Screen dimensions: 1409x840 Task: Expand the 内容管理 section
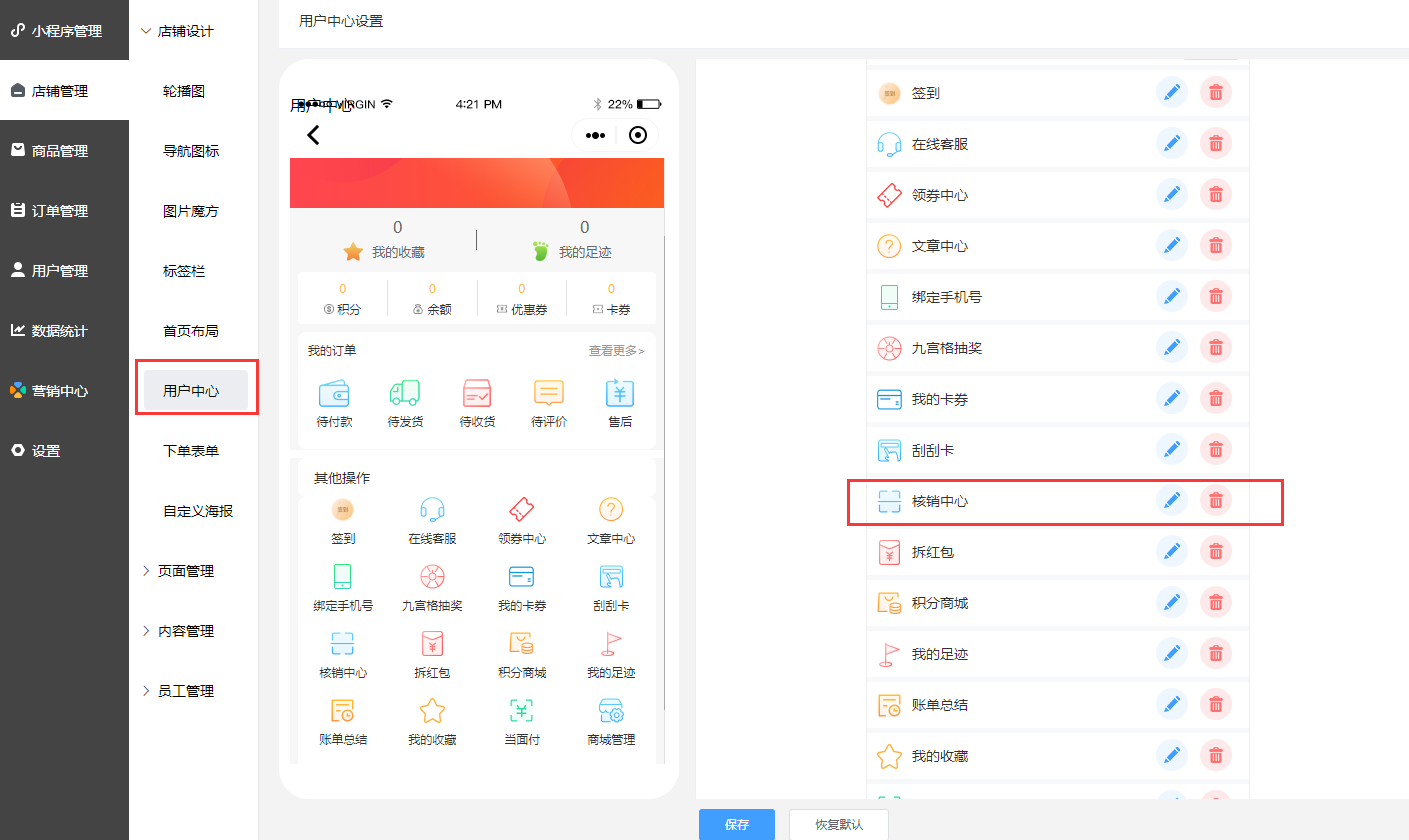tap(178, 631)
